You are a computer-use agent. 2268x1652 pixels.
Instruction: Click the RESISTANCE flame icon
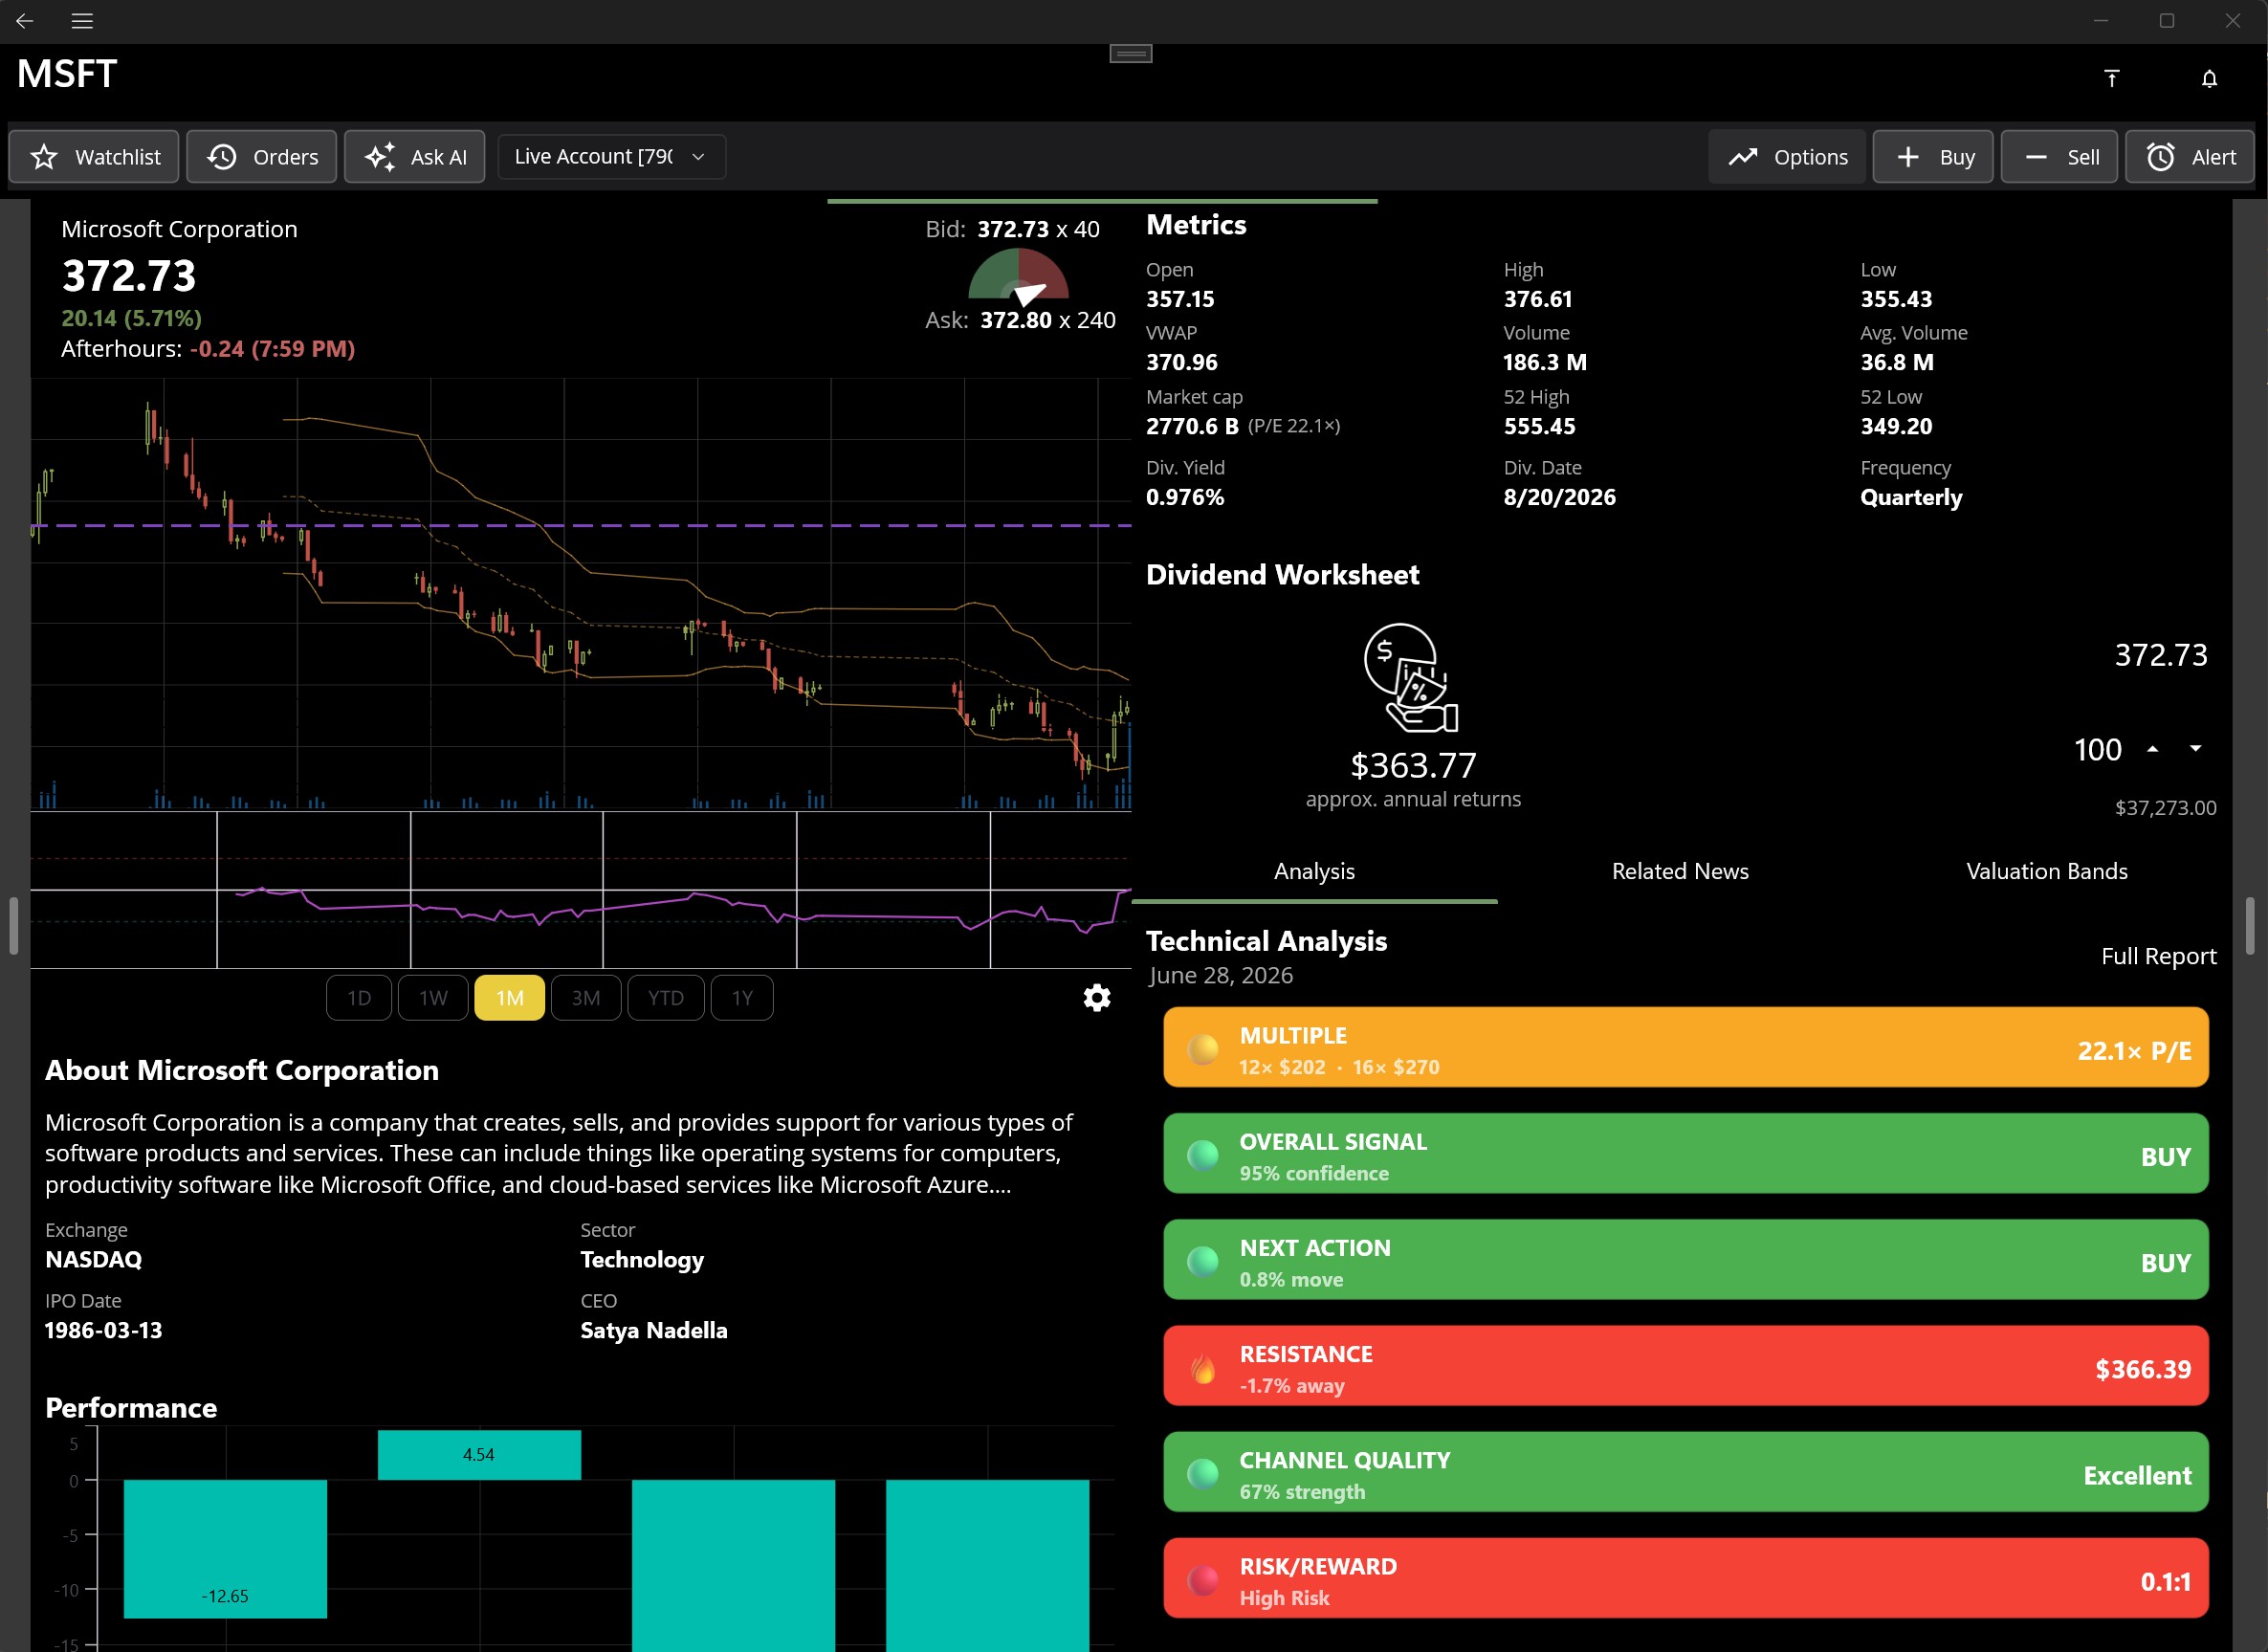pyautogui.click(x=1203, y=1368)
